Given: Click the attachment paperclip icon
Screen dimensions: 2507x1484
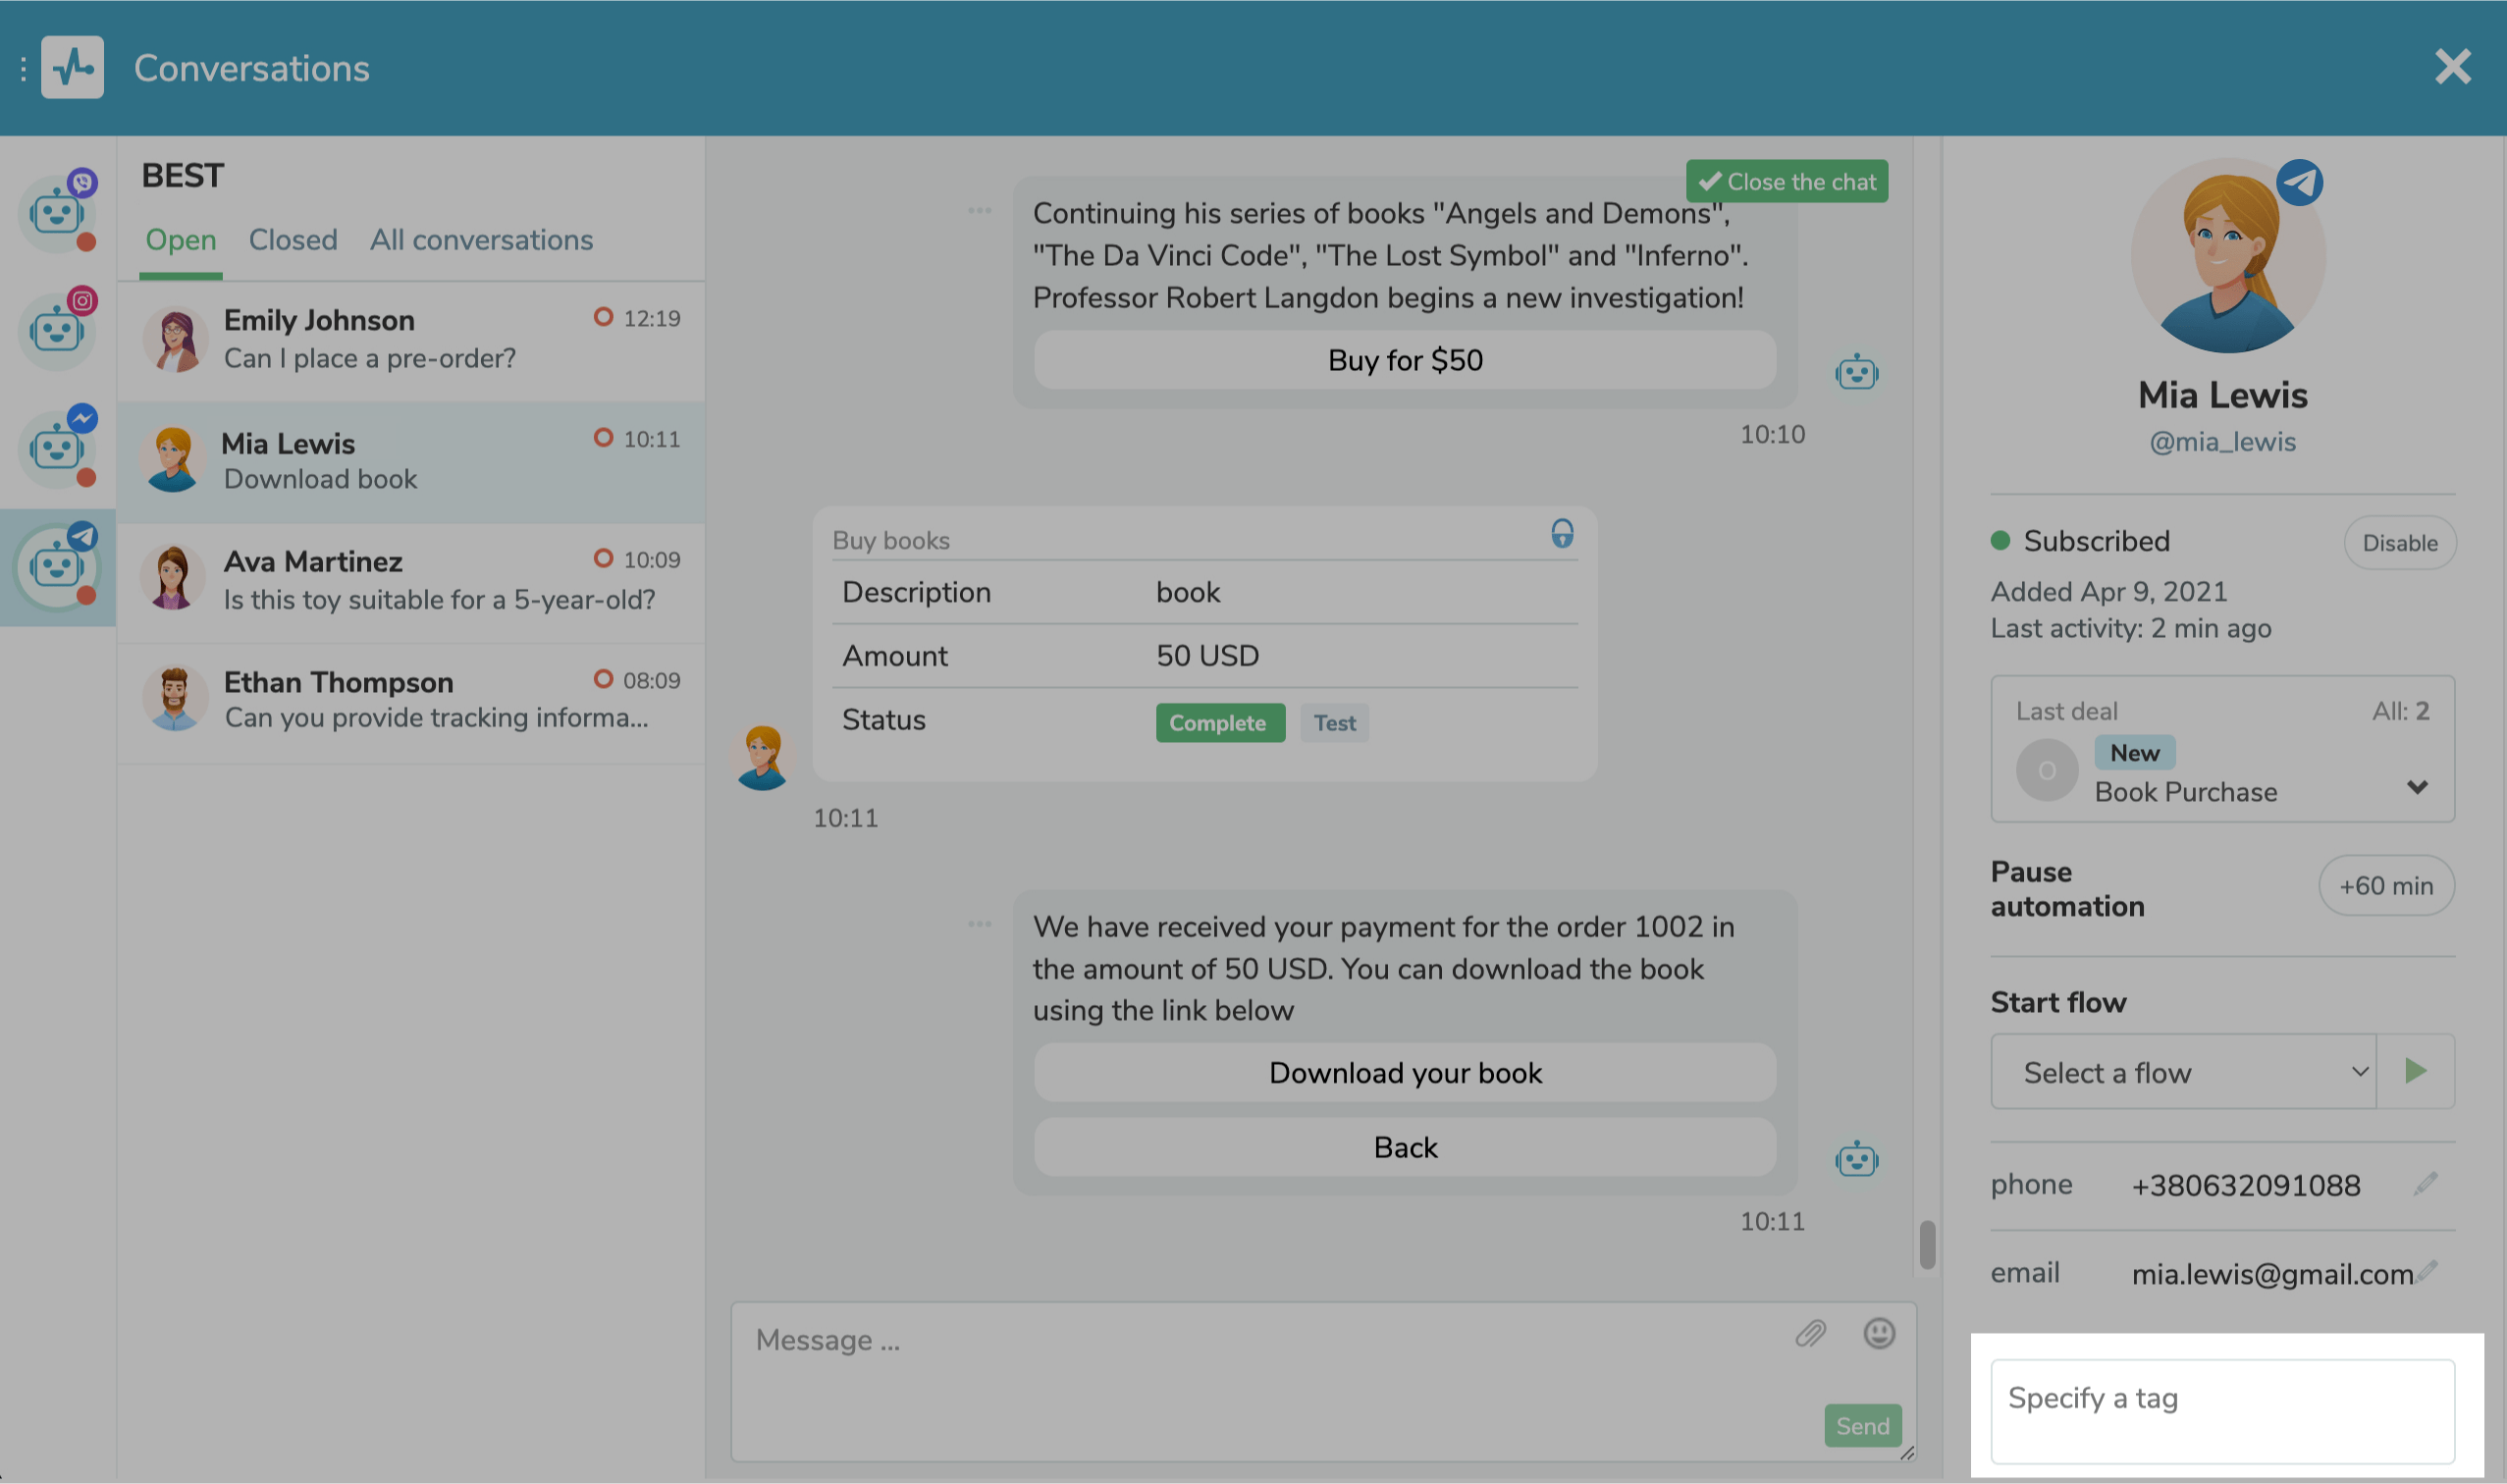Looking at the screenshot, I should click(1810, 1333).
